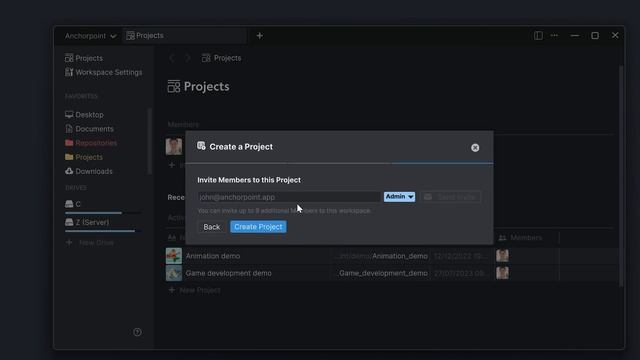Toggle the sidebar panel layout icon
This screenshot has height=360, width=640.
tap(538, 36)
